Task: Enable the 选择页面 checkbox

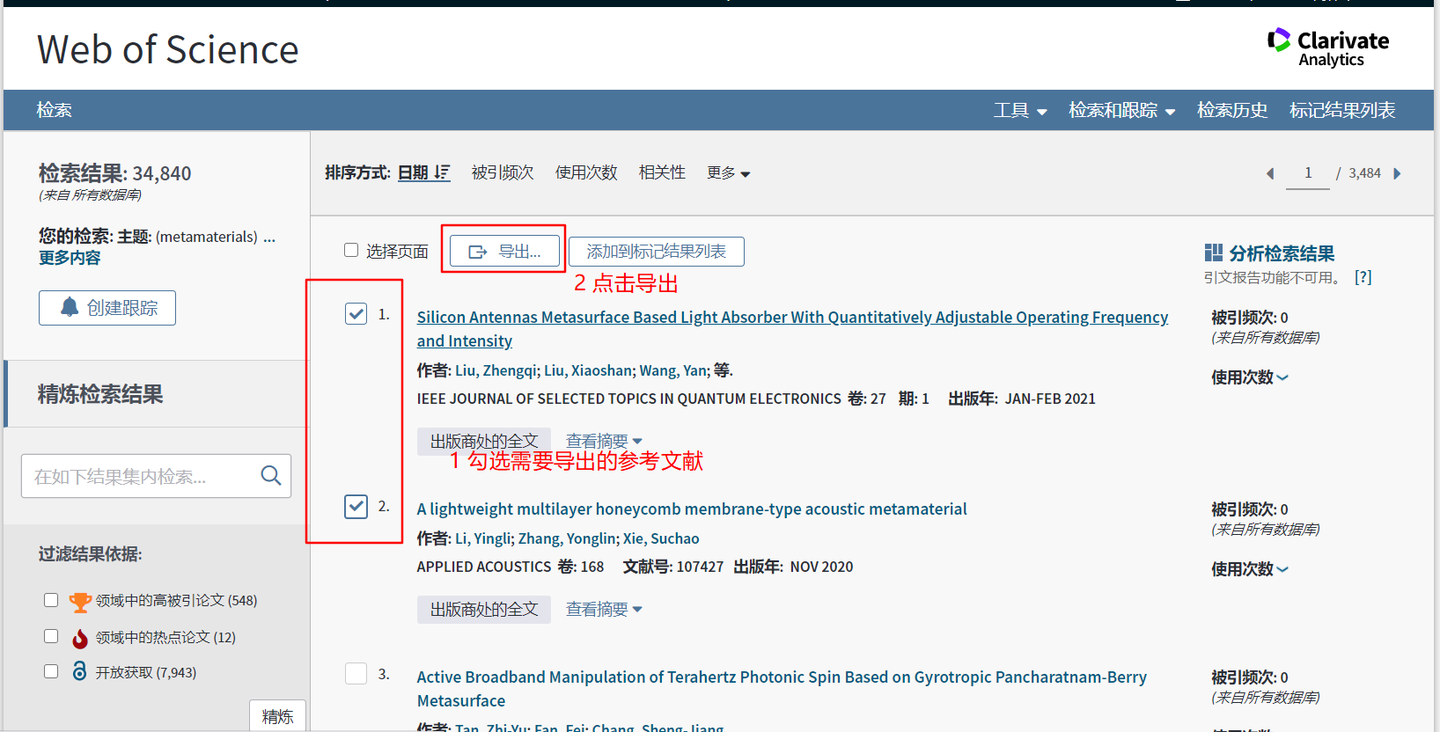Action: point(351,250)
